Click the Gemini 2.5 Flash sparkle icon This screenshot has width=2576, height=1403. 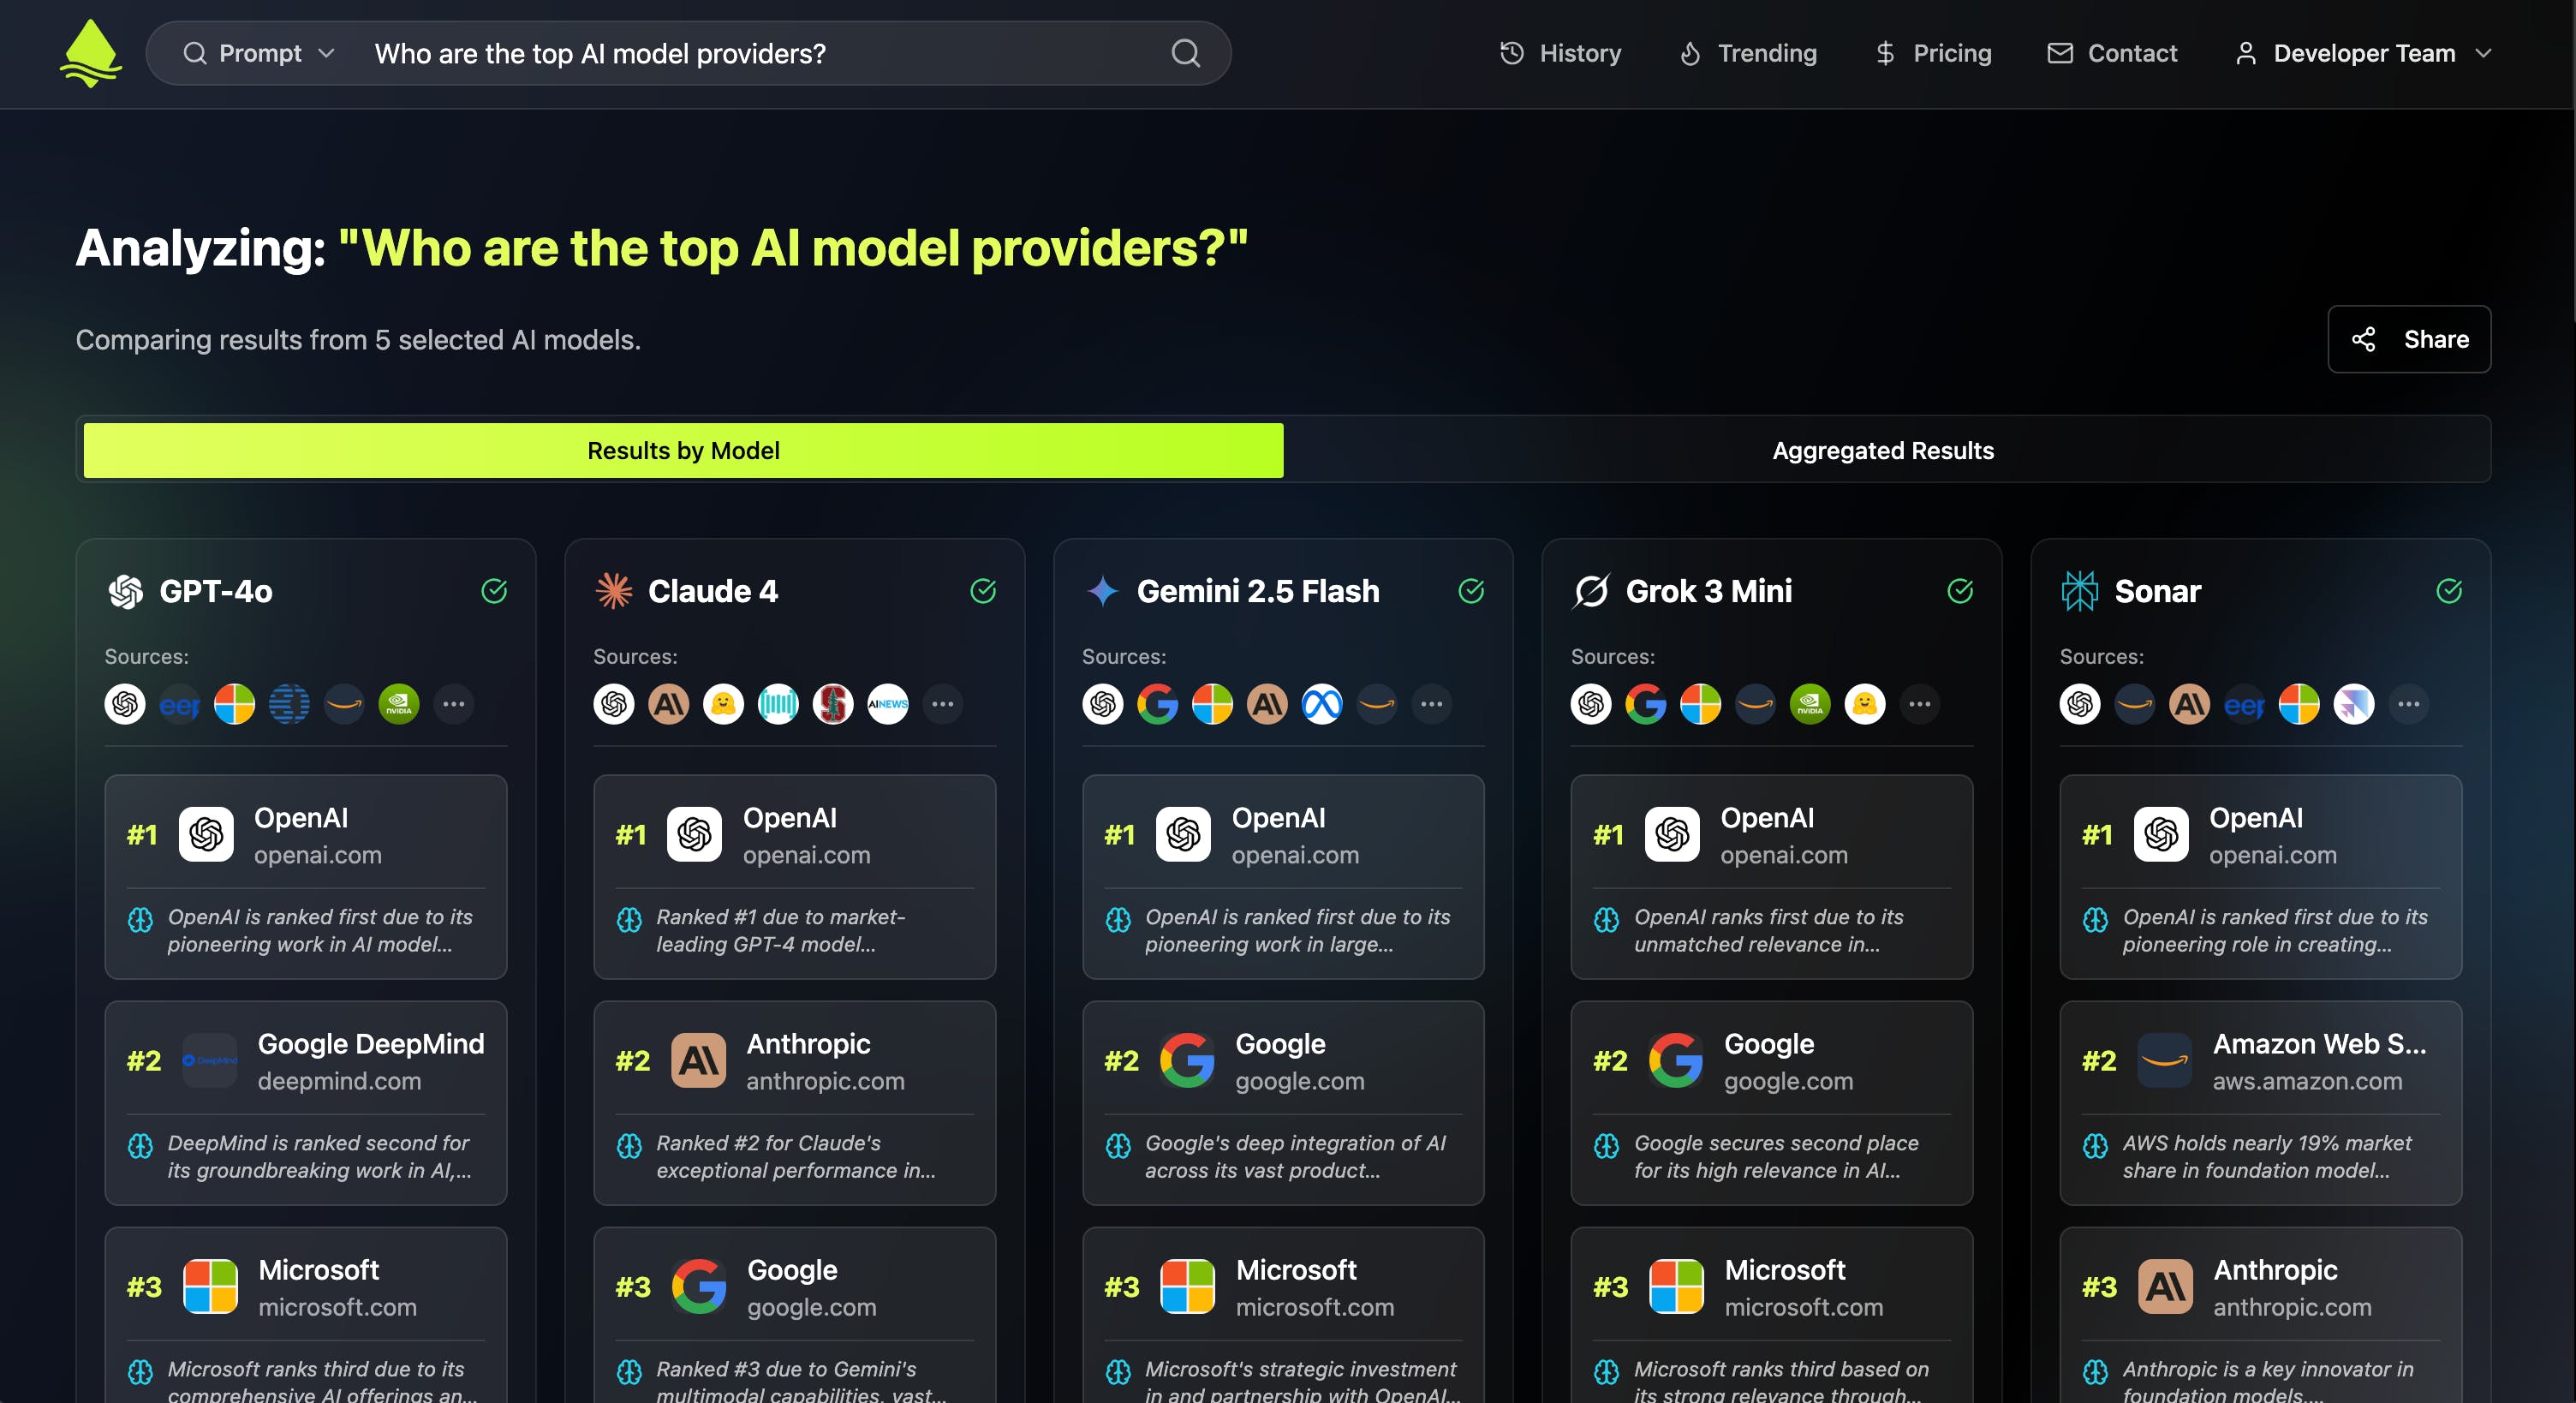1102,591
